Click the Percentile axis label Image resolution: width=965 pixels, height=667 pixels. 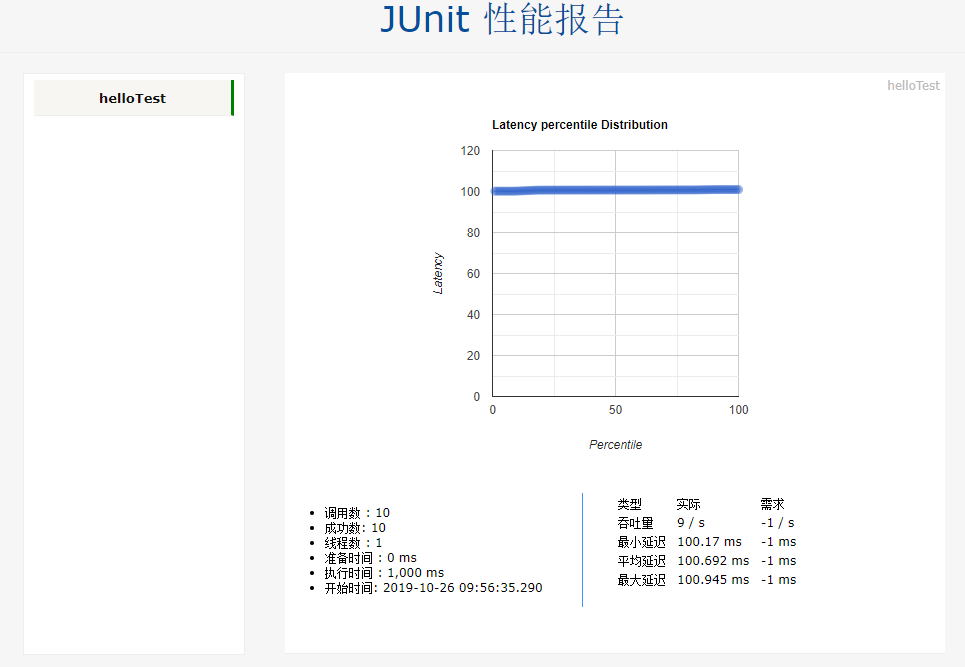[615, 444]
